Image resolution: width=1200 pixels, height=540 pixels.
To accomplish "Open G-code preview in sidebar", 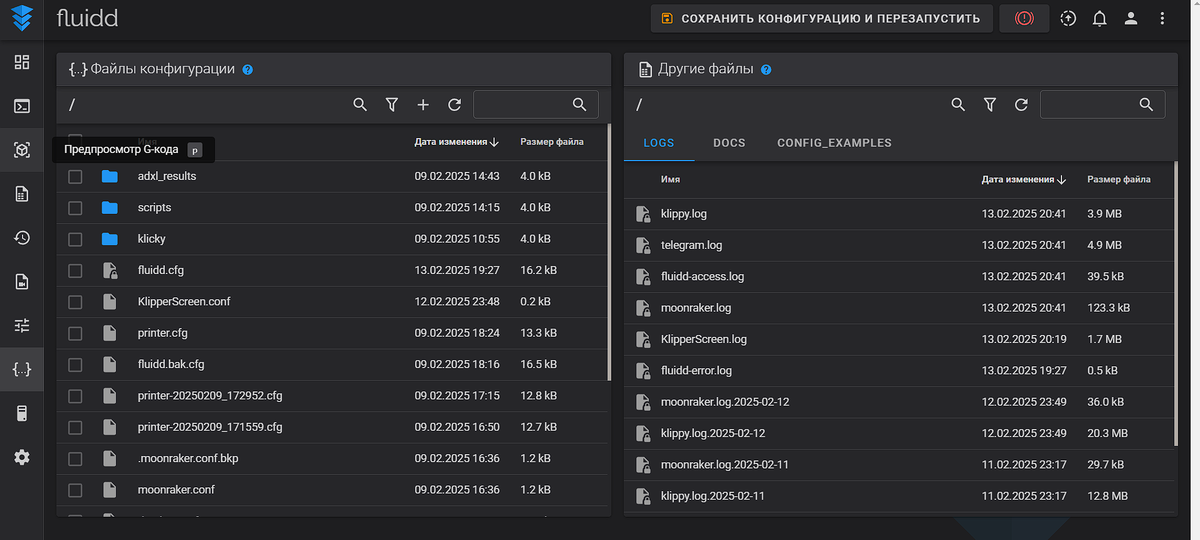I will (22, 150).
